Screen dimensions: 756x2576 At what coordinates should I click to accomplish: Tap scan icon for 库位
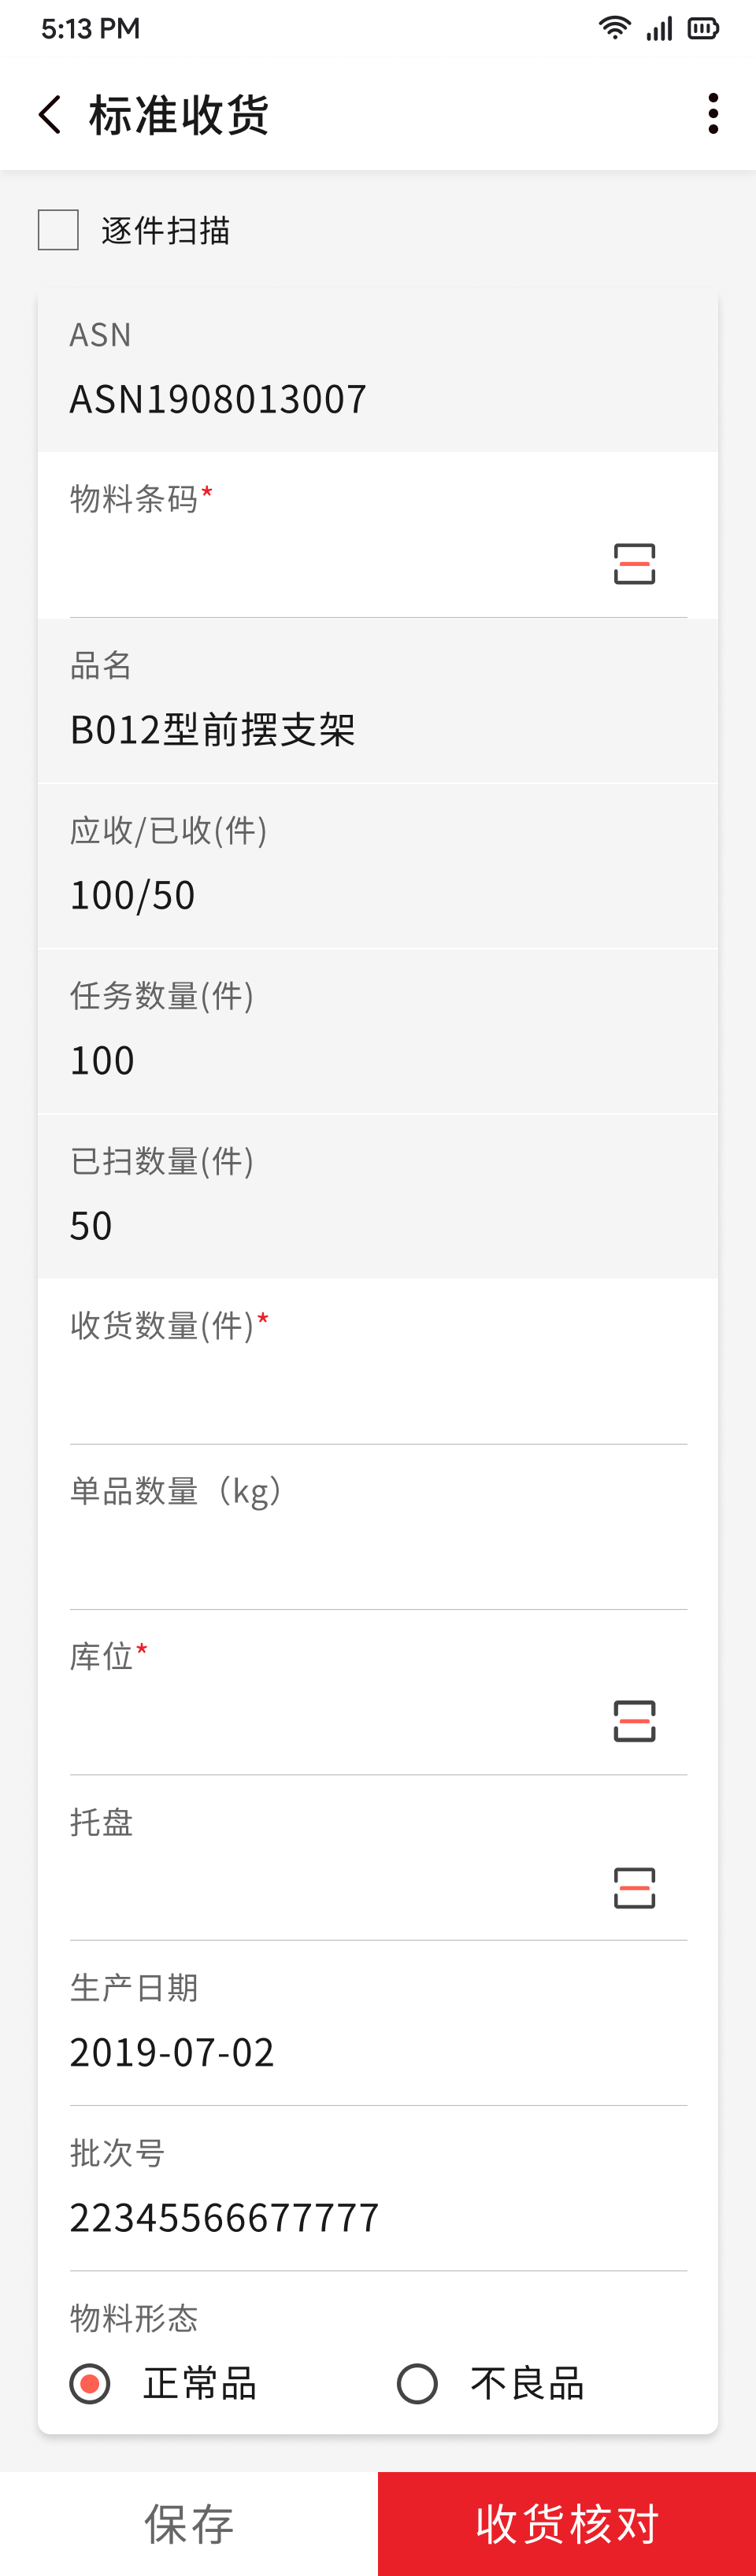pyautogui.click(x=634, y=1720)
